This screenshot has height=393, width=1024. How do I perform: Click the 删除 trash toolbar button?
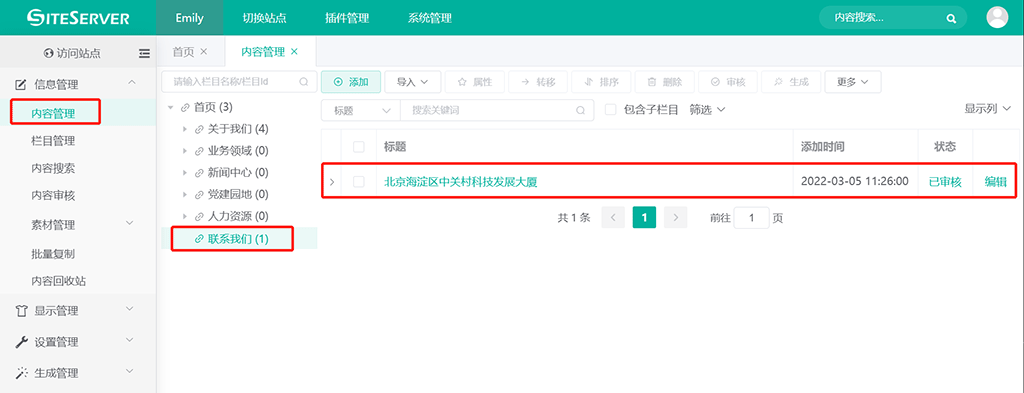tap(665, 82)
